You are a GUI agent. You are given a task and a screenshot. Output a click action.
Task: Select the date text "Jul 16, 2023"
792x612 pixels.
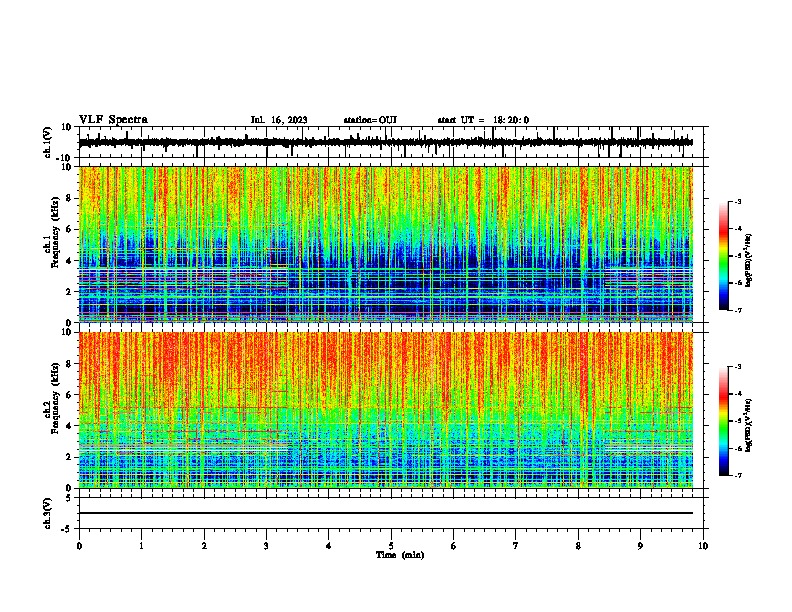pos(279,120)
